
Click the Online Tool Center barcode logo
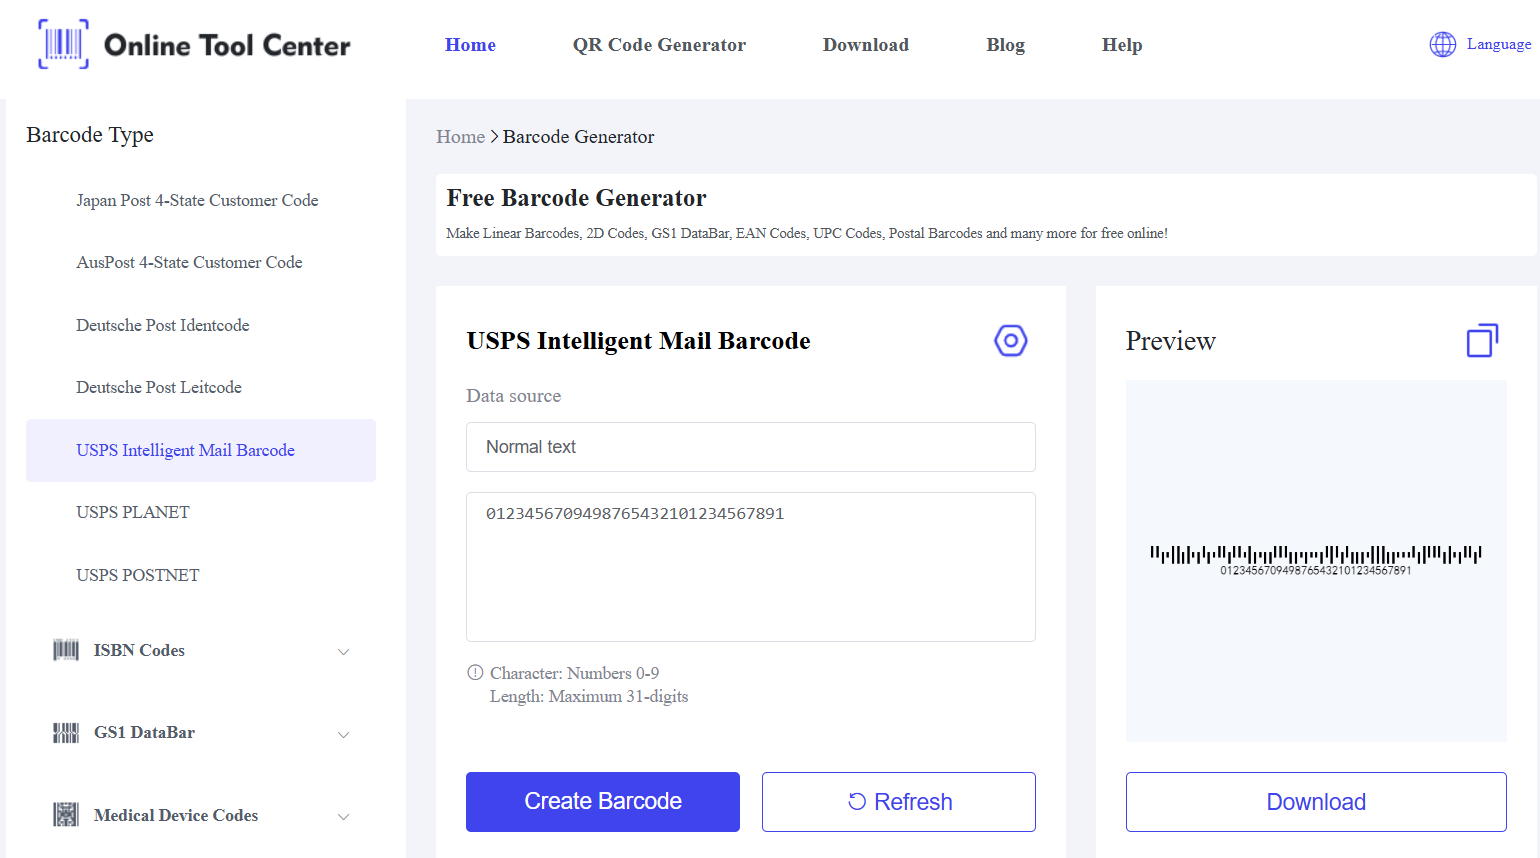(63, 44)
